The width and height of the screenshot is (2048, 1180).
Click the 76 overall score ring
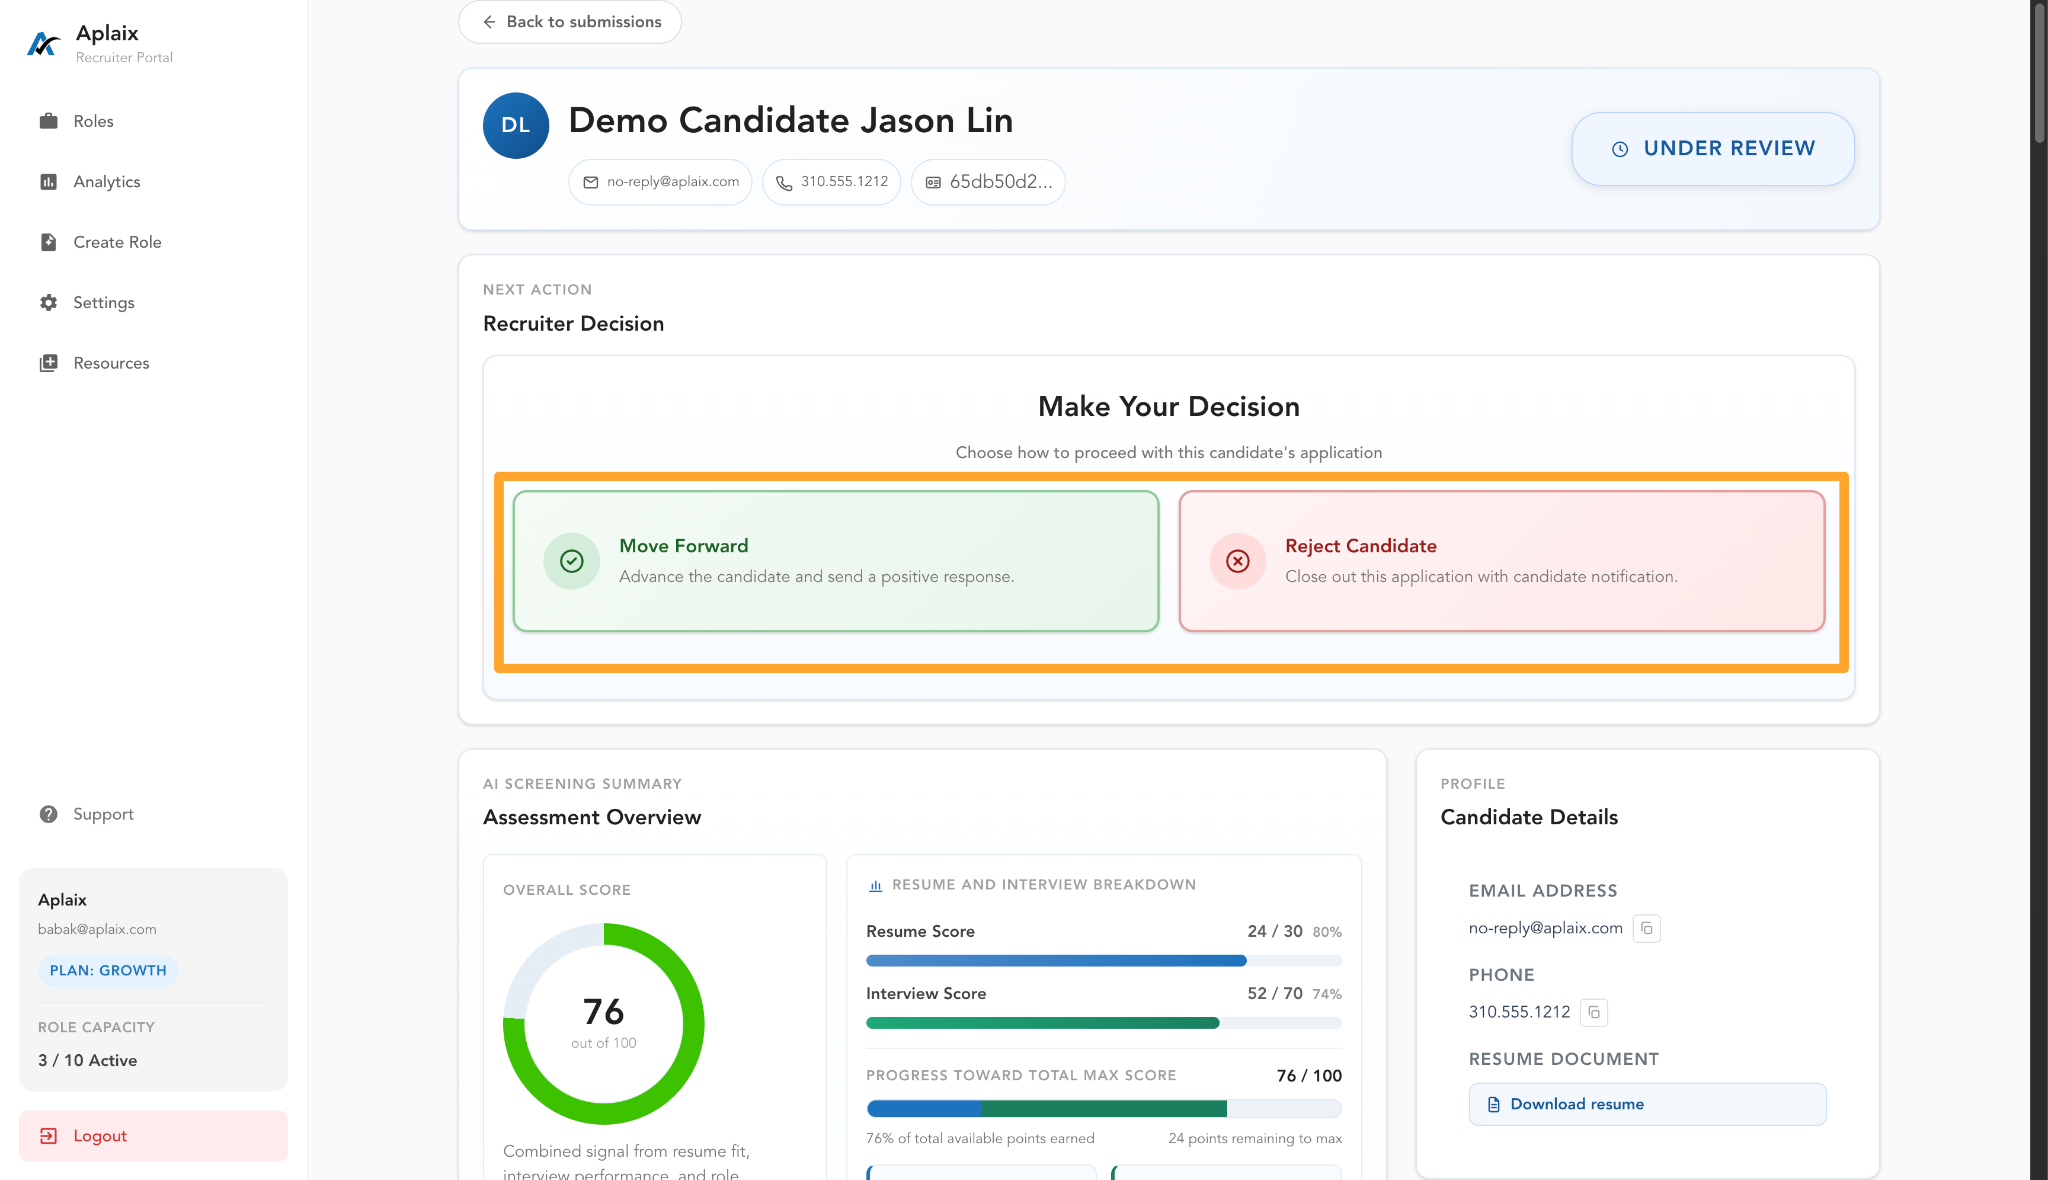[604, 1024]
